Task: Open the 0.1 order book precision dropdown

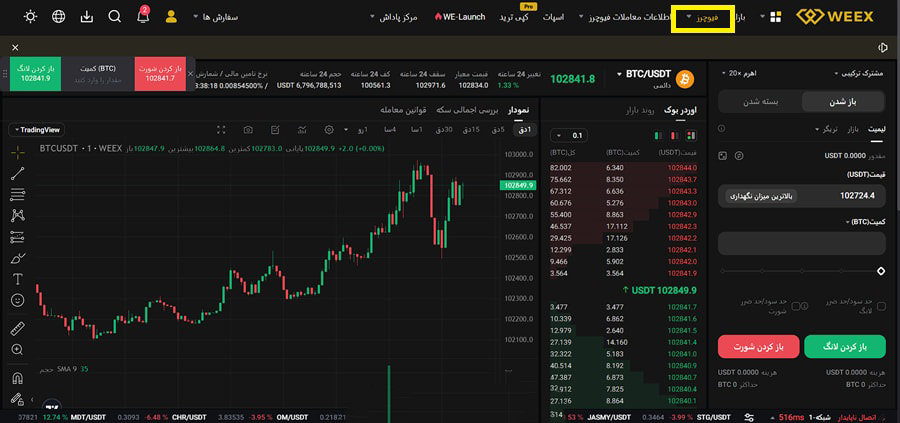Action: (x=569, y=135)
